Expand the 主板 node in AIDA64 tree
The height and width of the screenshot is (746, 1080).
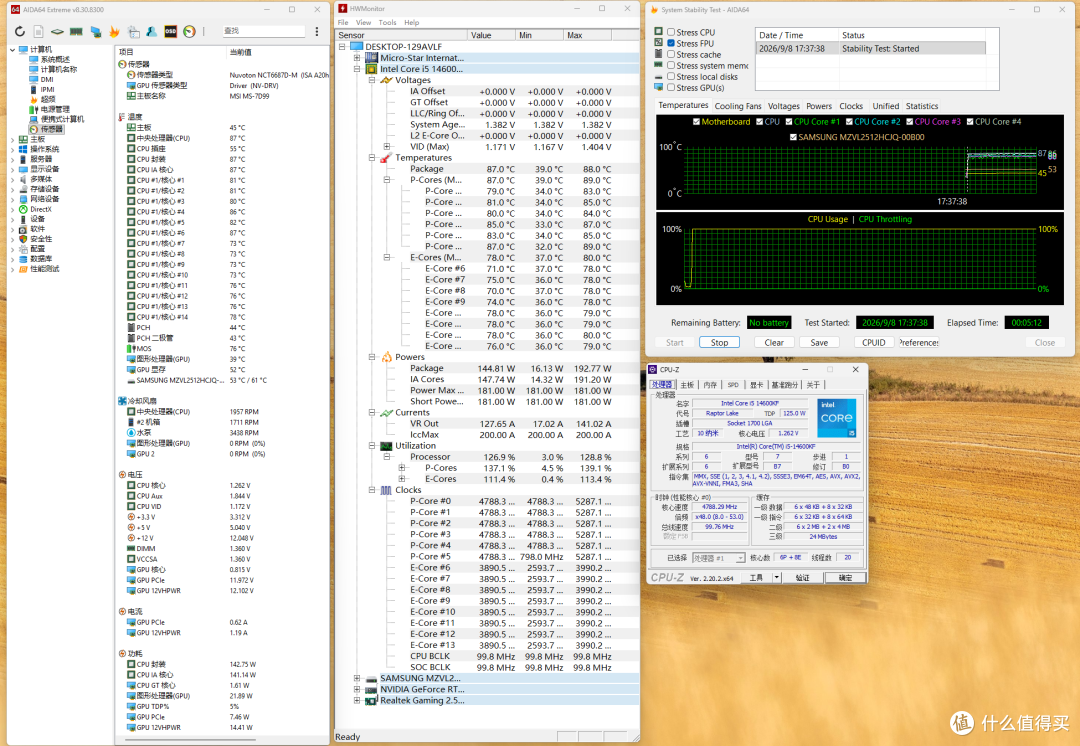(x=12, y=139)
